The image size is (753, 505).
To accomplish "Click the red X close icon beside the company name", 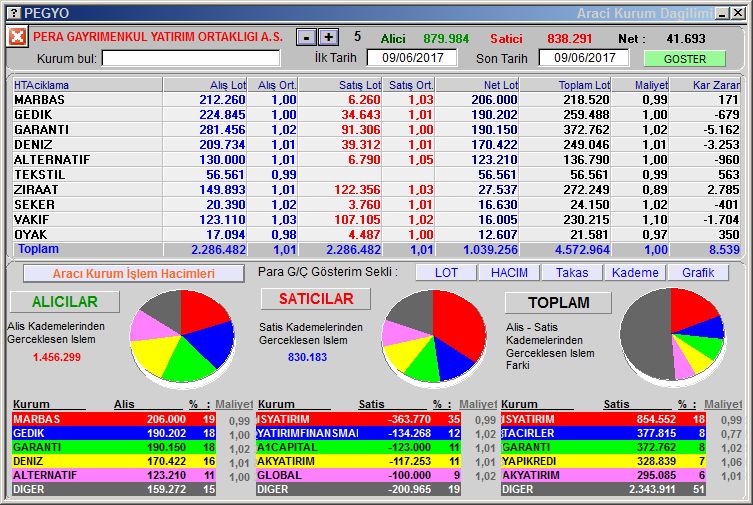I will click(17, 36).
